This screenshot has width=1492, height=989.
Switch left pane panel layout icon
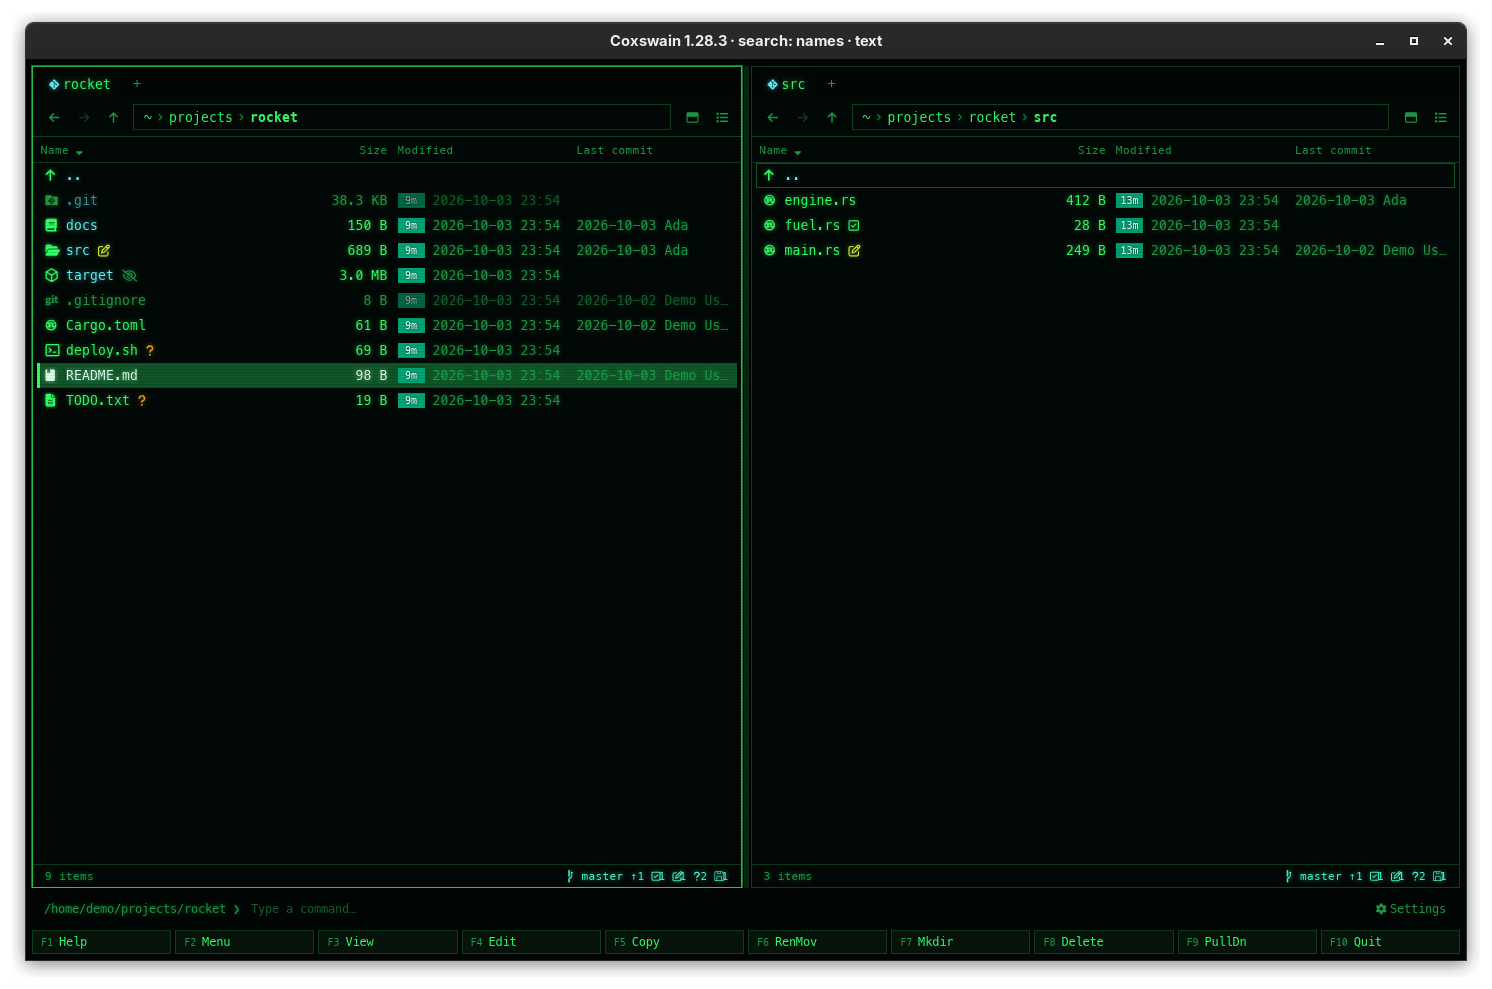click(692, 118)
